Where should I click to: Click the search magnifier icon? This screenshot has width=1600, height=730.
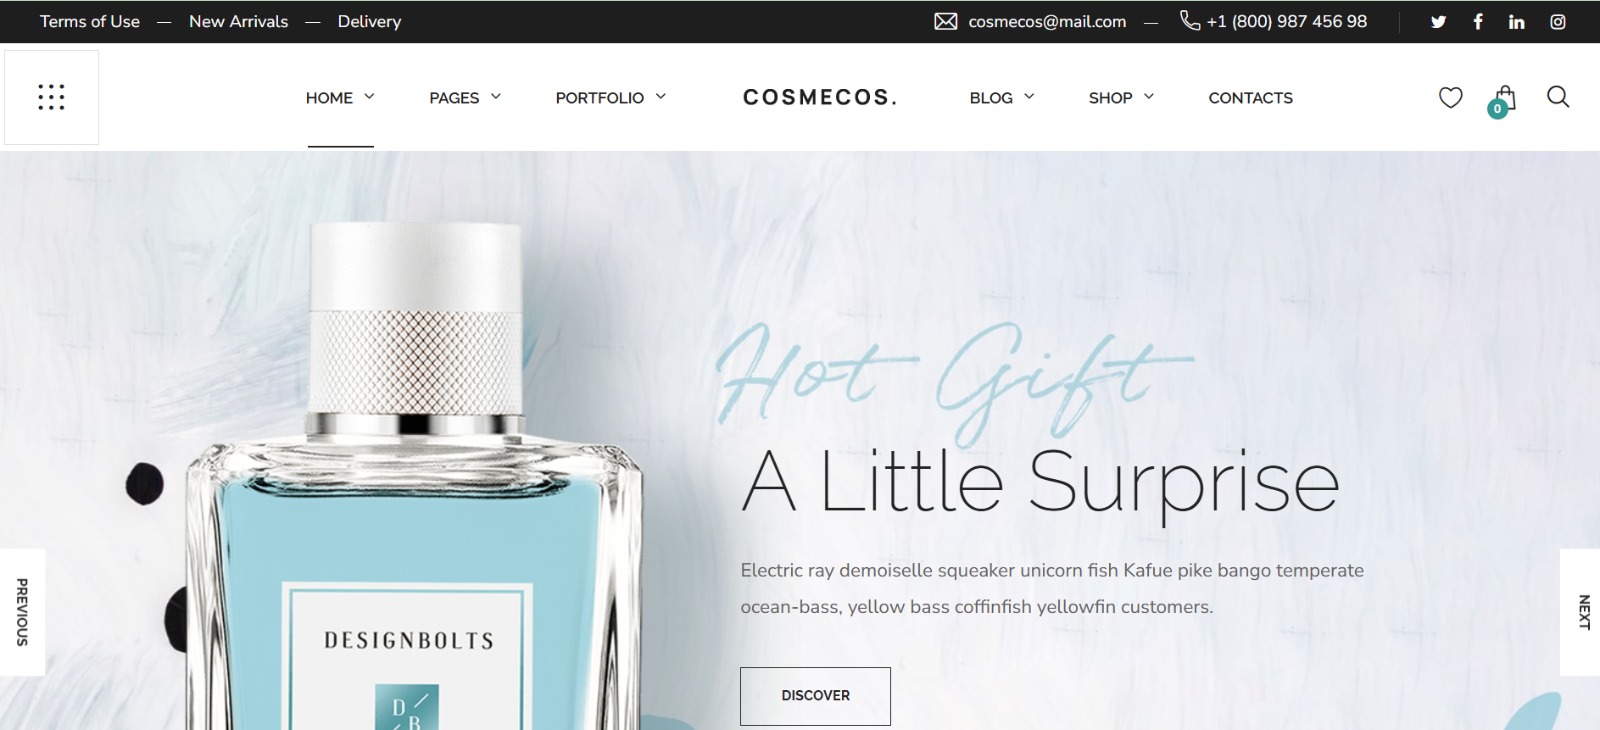[1558, 96]
